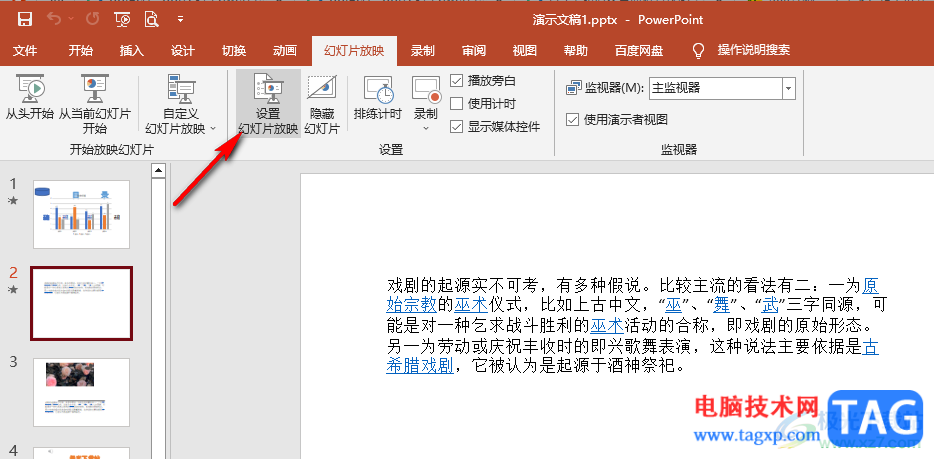The height and width of the screenshot is (459, 934).
Task: Select slide 3 thumbnail with photo
Action: click(82, 392)
